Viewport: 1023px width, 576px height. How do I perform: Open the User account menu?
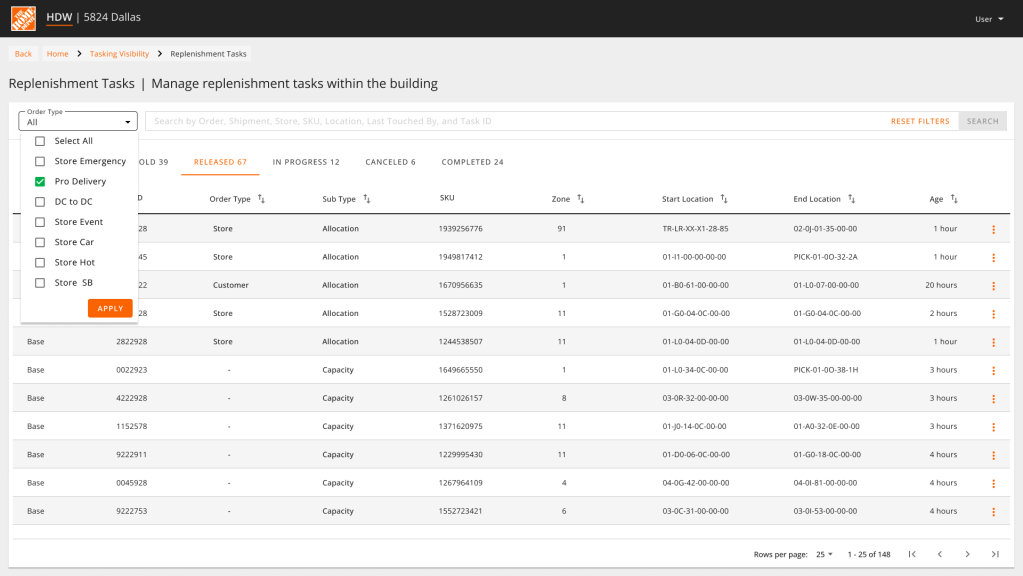click(x=989, y=19)
